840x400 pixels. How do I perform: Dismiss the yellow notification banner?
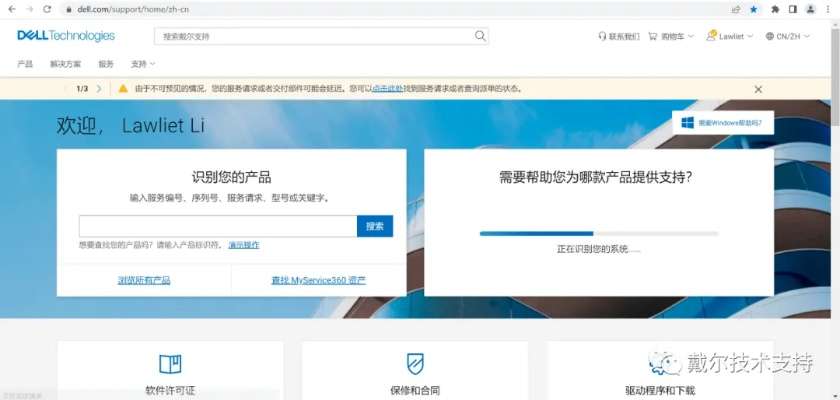click(758, 89)
